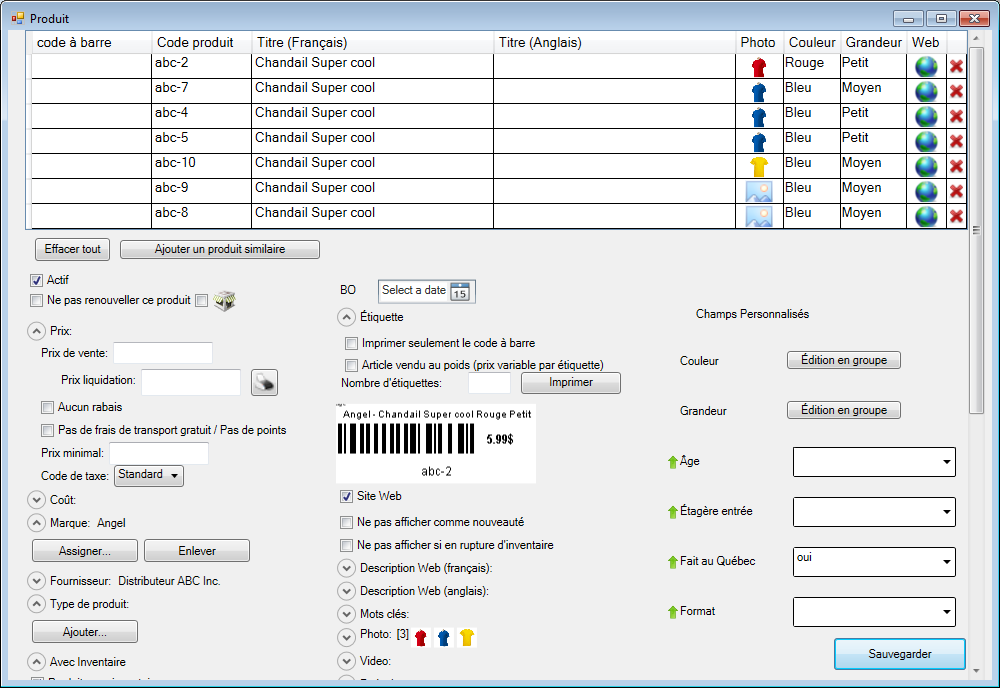Click the Prix de vente input field
The height and width of the screenshot is (688, 1000).
point(163,352)
